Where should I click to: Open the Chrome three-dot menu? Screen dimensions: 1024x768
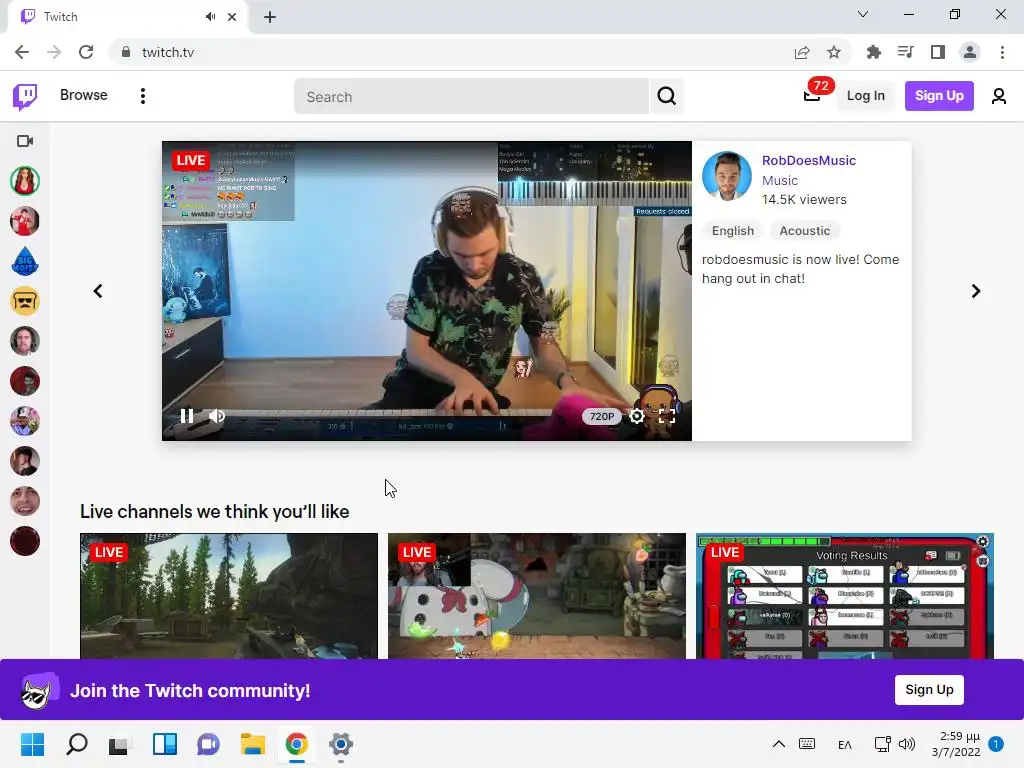coord(1002,52)
